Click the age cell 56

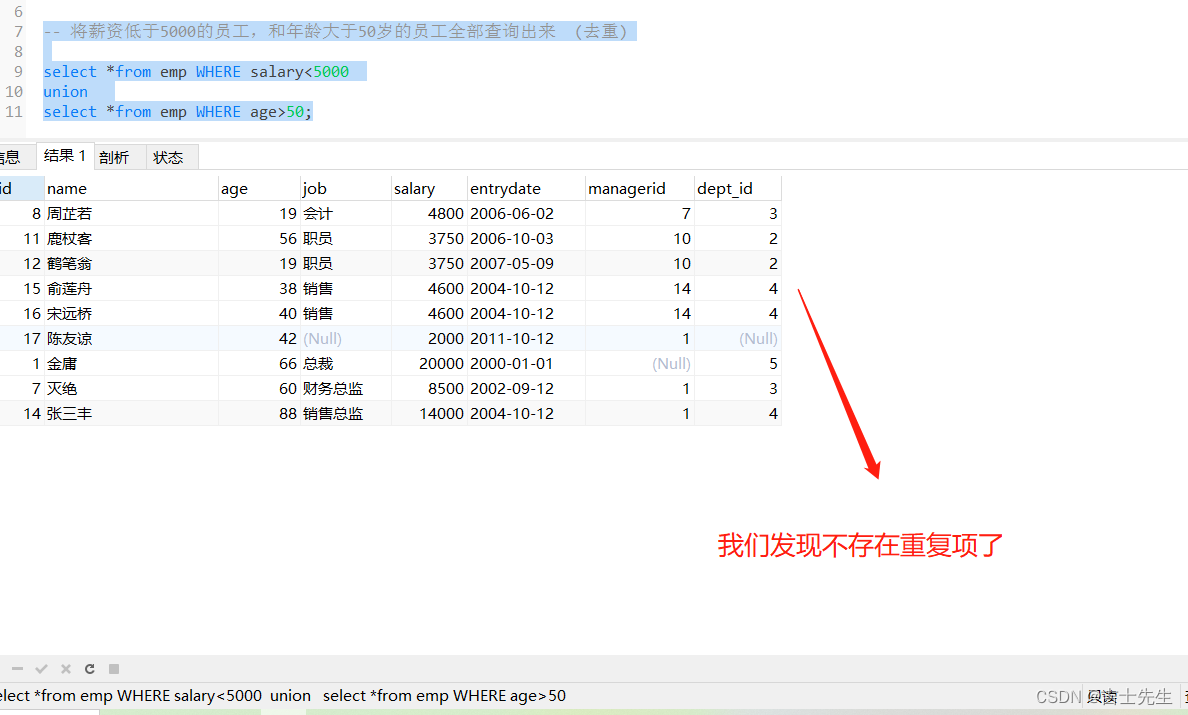point(259,239)
